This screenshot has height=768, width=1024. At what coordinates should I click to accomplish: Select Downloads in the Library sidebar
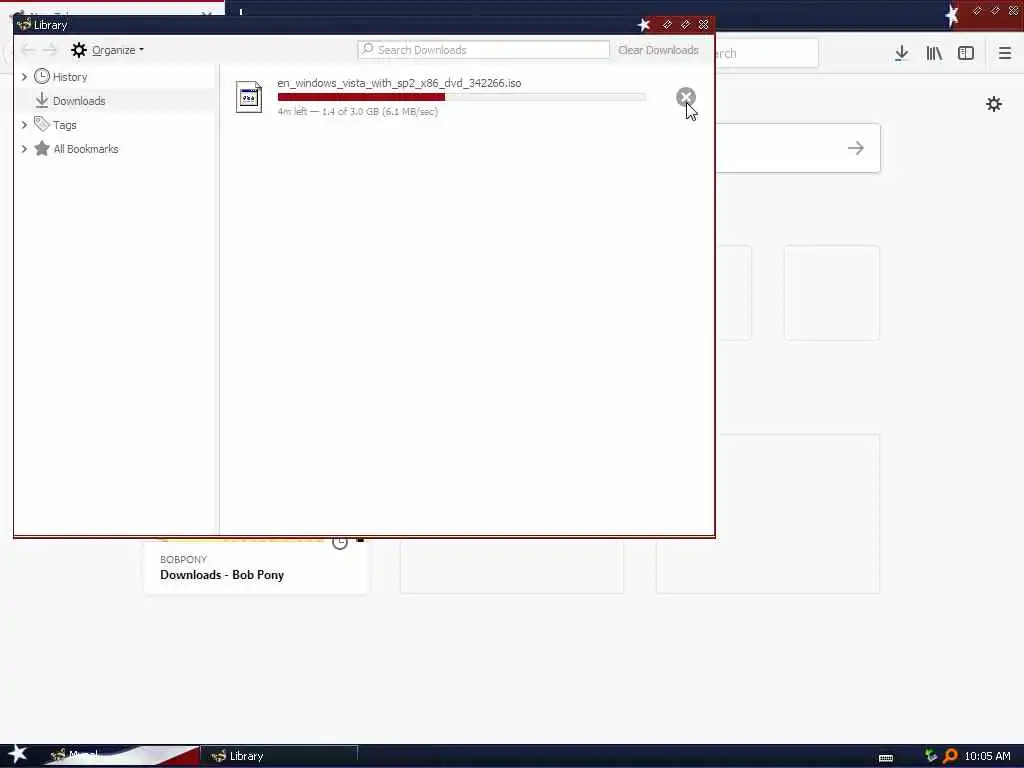coord(79,101)
